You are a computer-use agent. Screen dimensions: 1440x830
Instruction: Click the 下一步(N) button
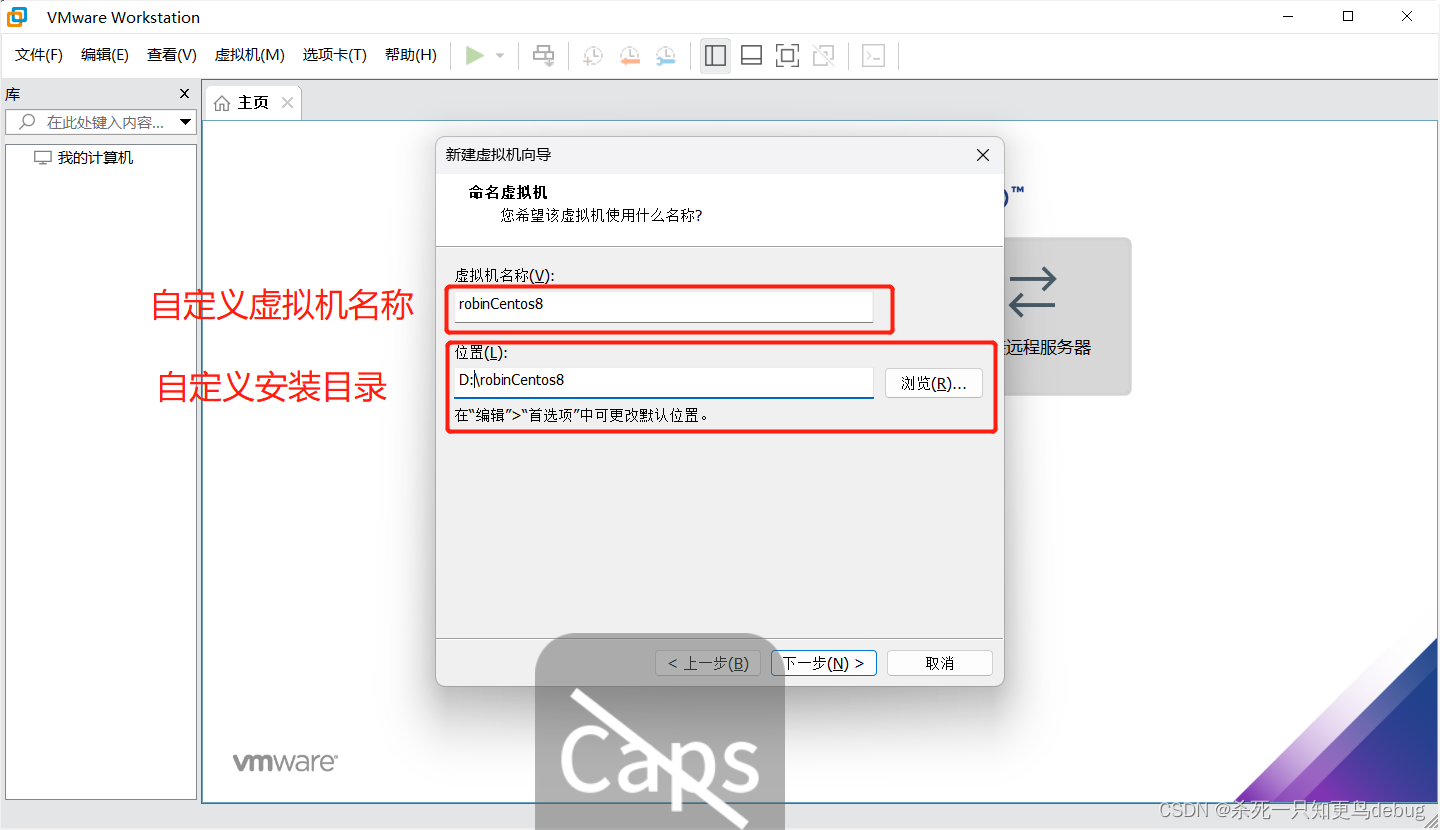point(824,663)
